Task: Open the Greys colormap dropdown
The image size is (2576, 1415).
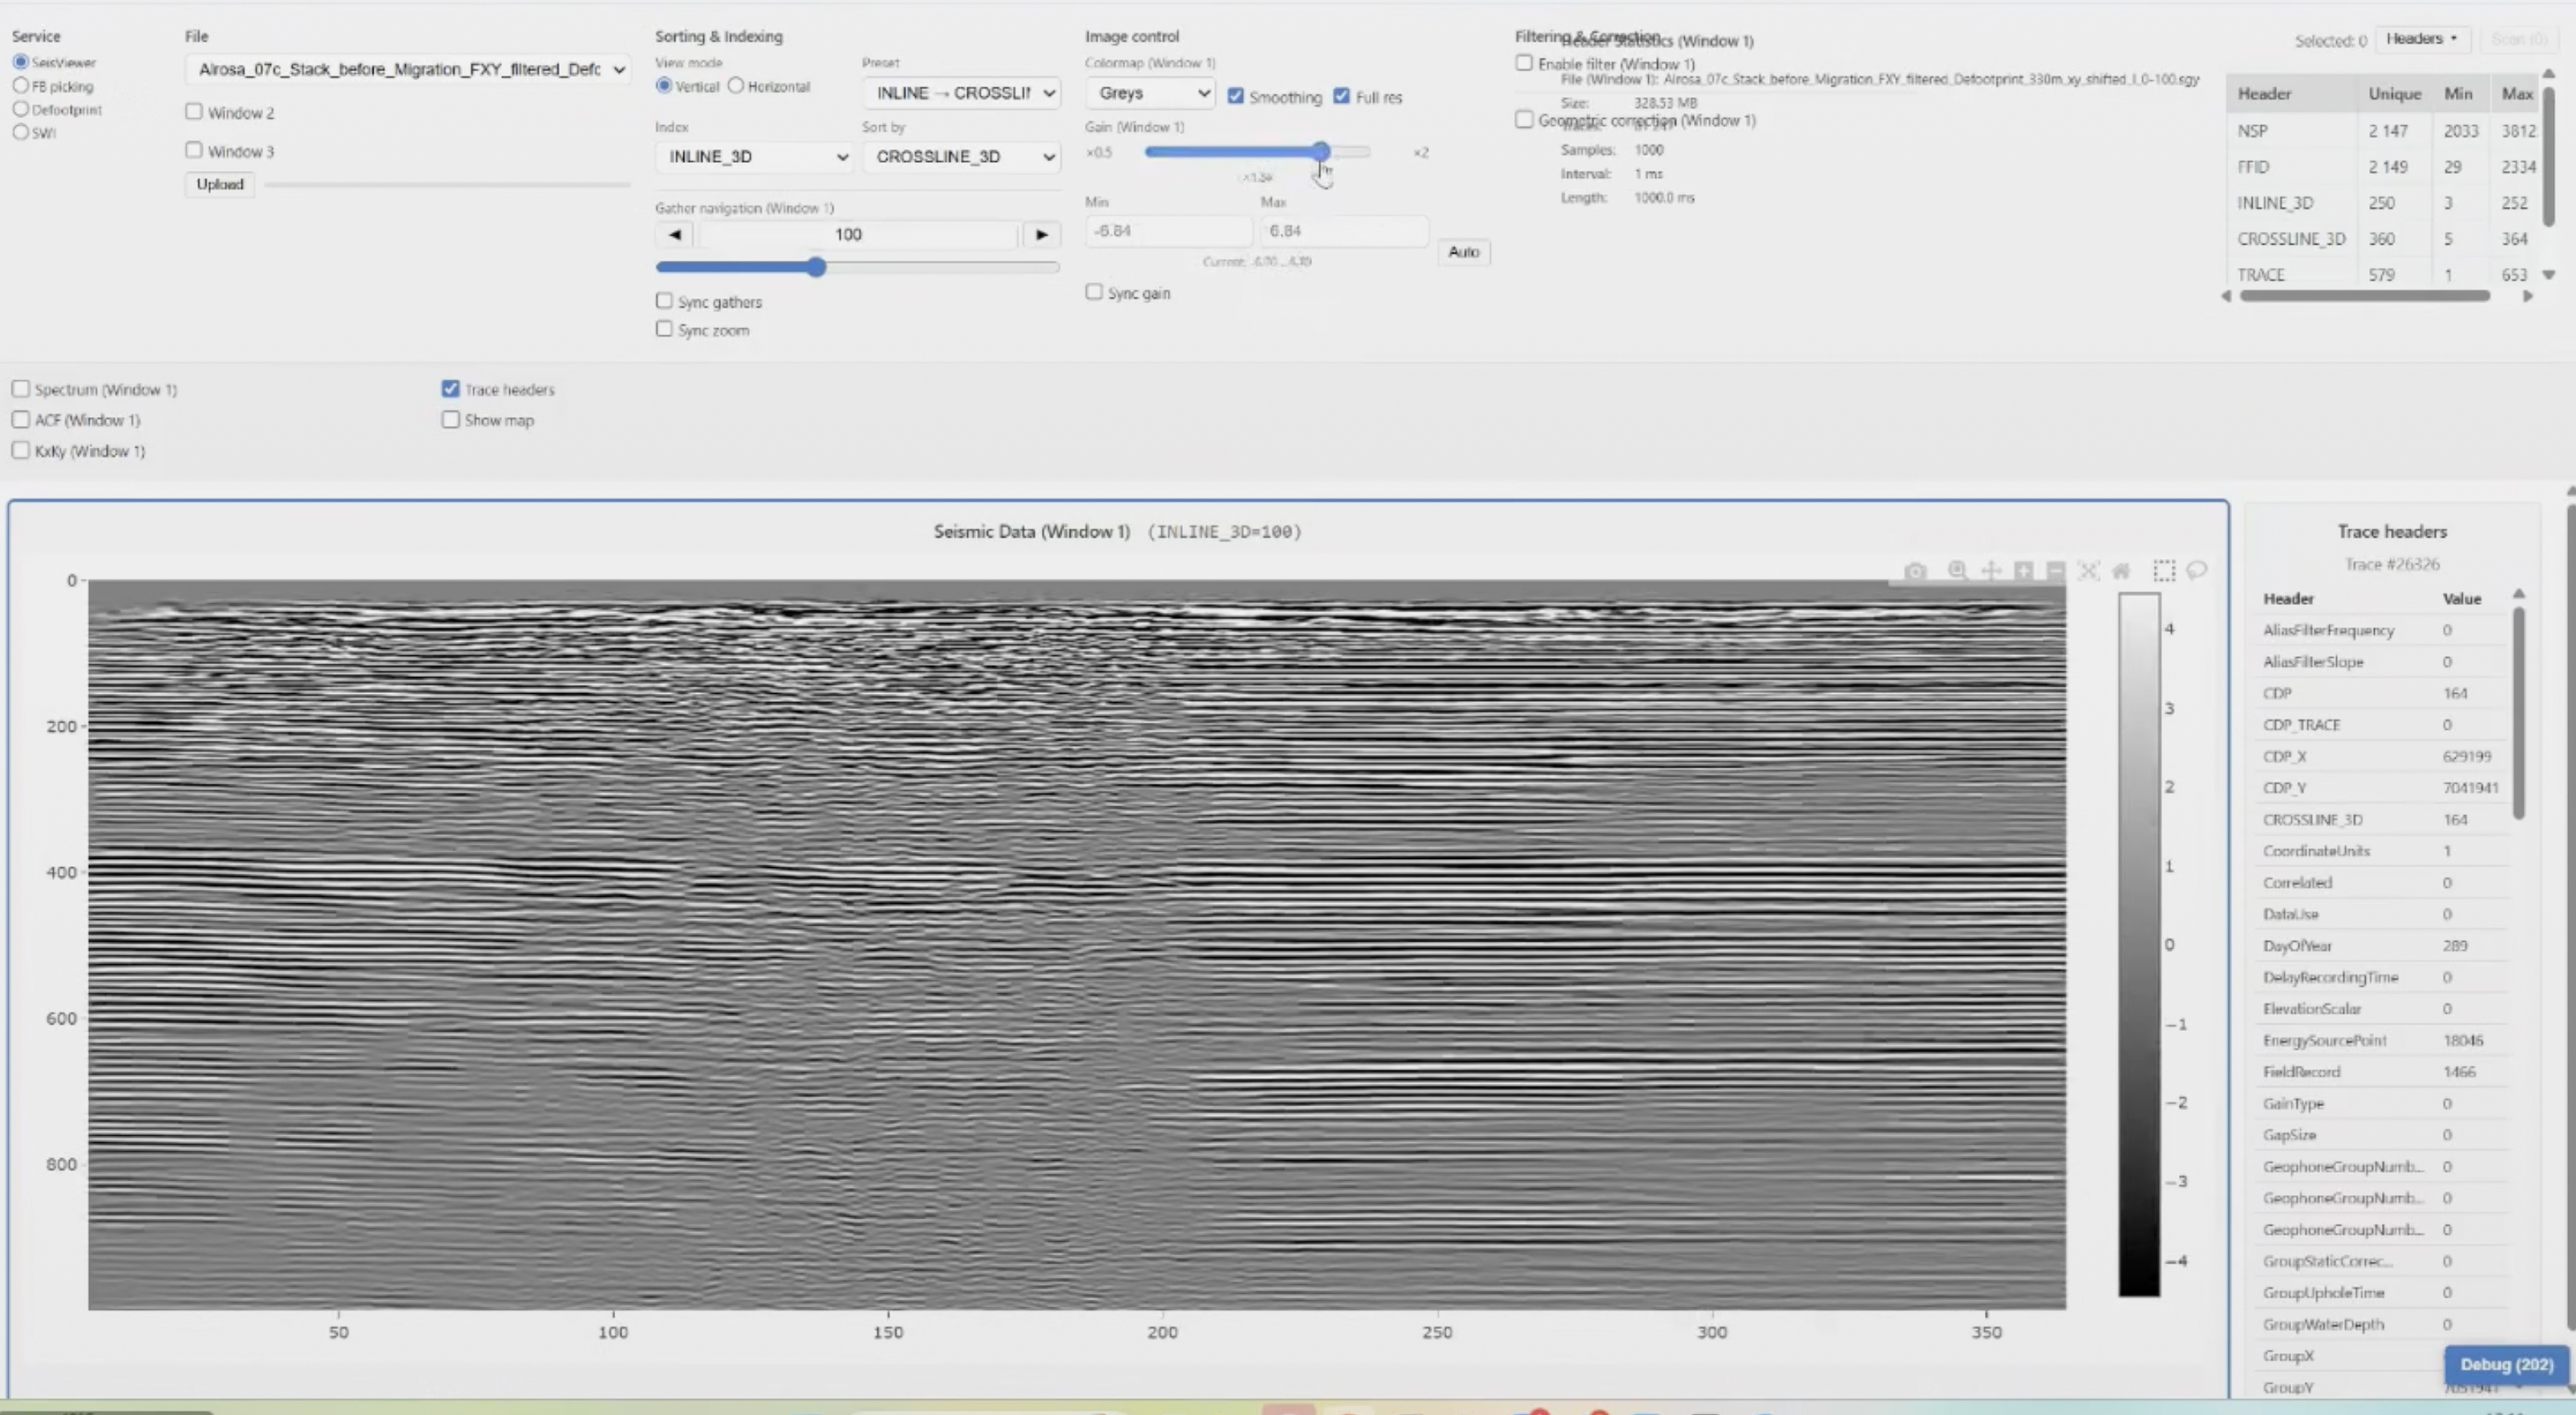Action: tap(1150, 93)
